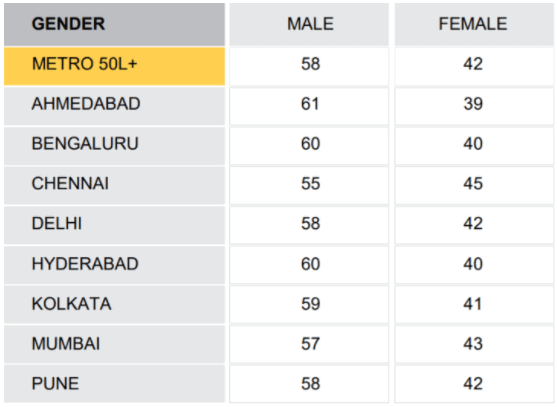Click the PUNE row label
This screenshot has width=557, height=407.
point(114,385)
